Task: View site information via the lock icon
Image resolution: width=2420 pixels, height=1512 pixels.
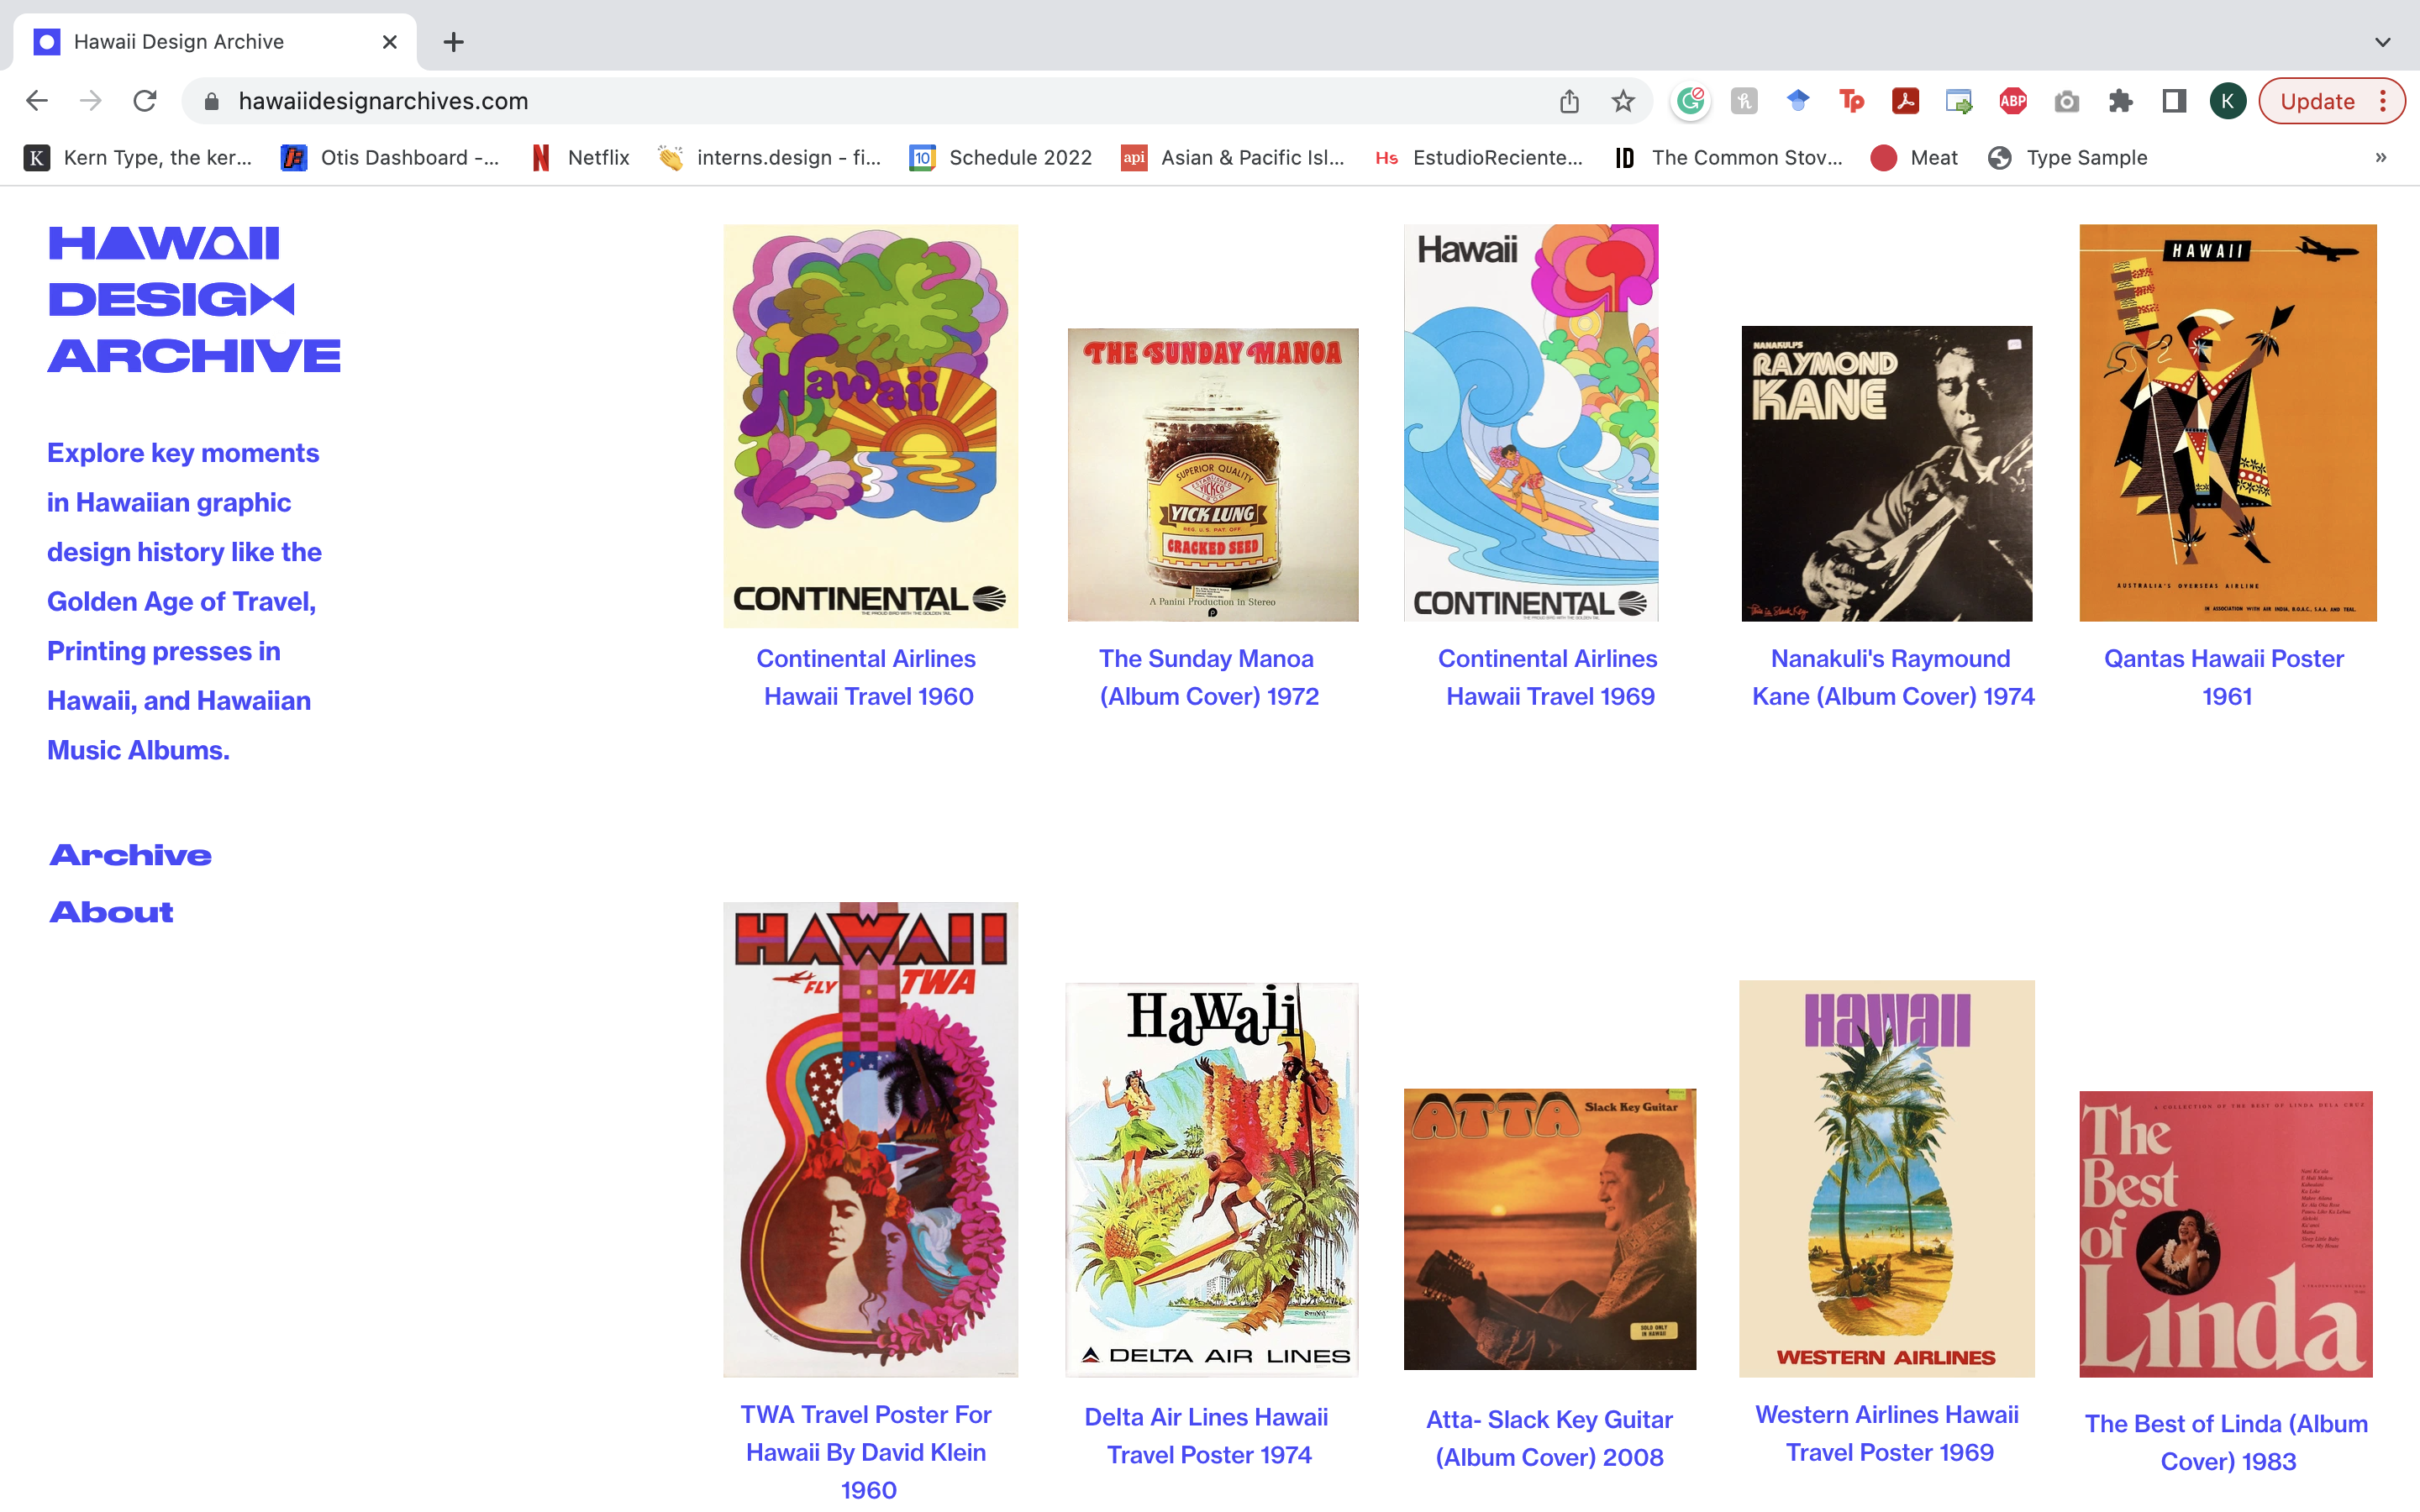Action: [x=211, y=101]
